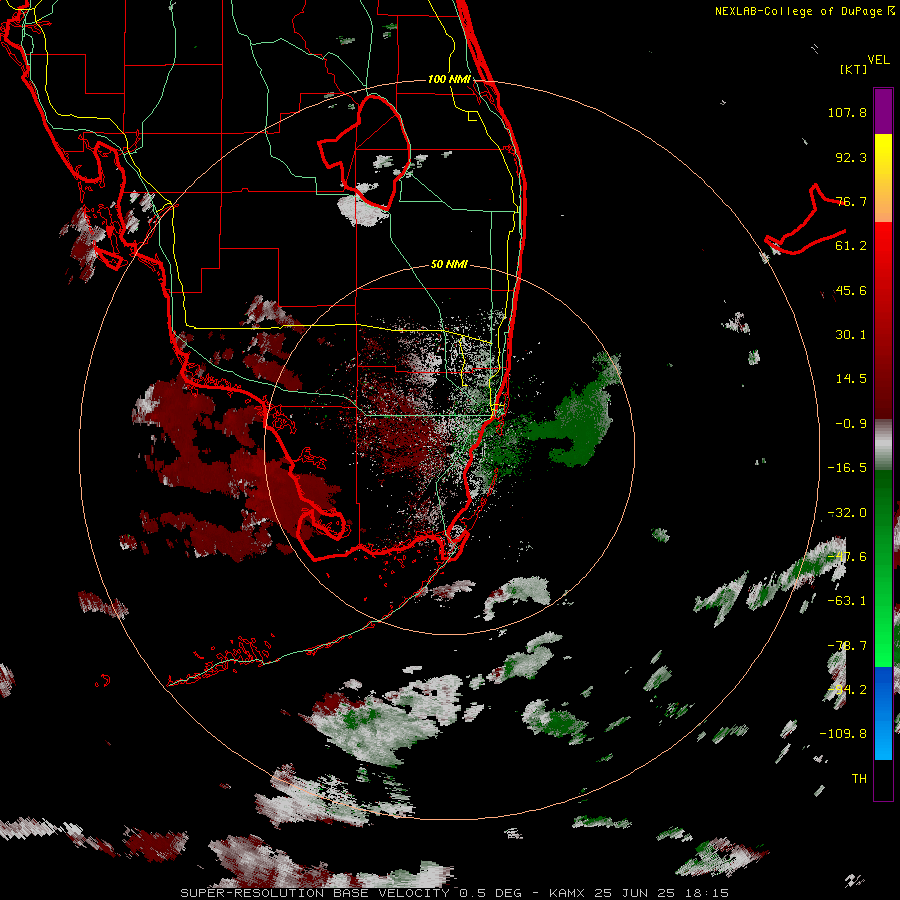Image resolution: width=900 pixels, height=900 pixels.
Task: Click the TH legend label
Action: (859, 779)
